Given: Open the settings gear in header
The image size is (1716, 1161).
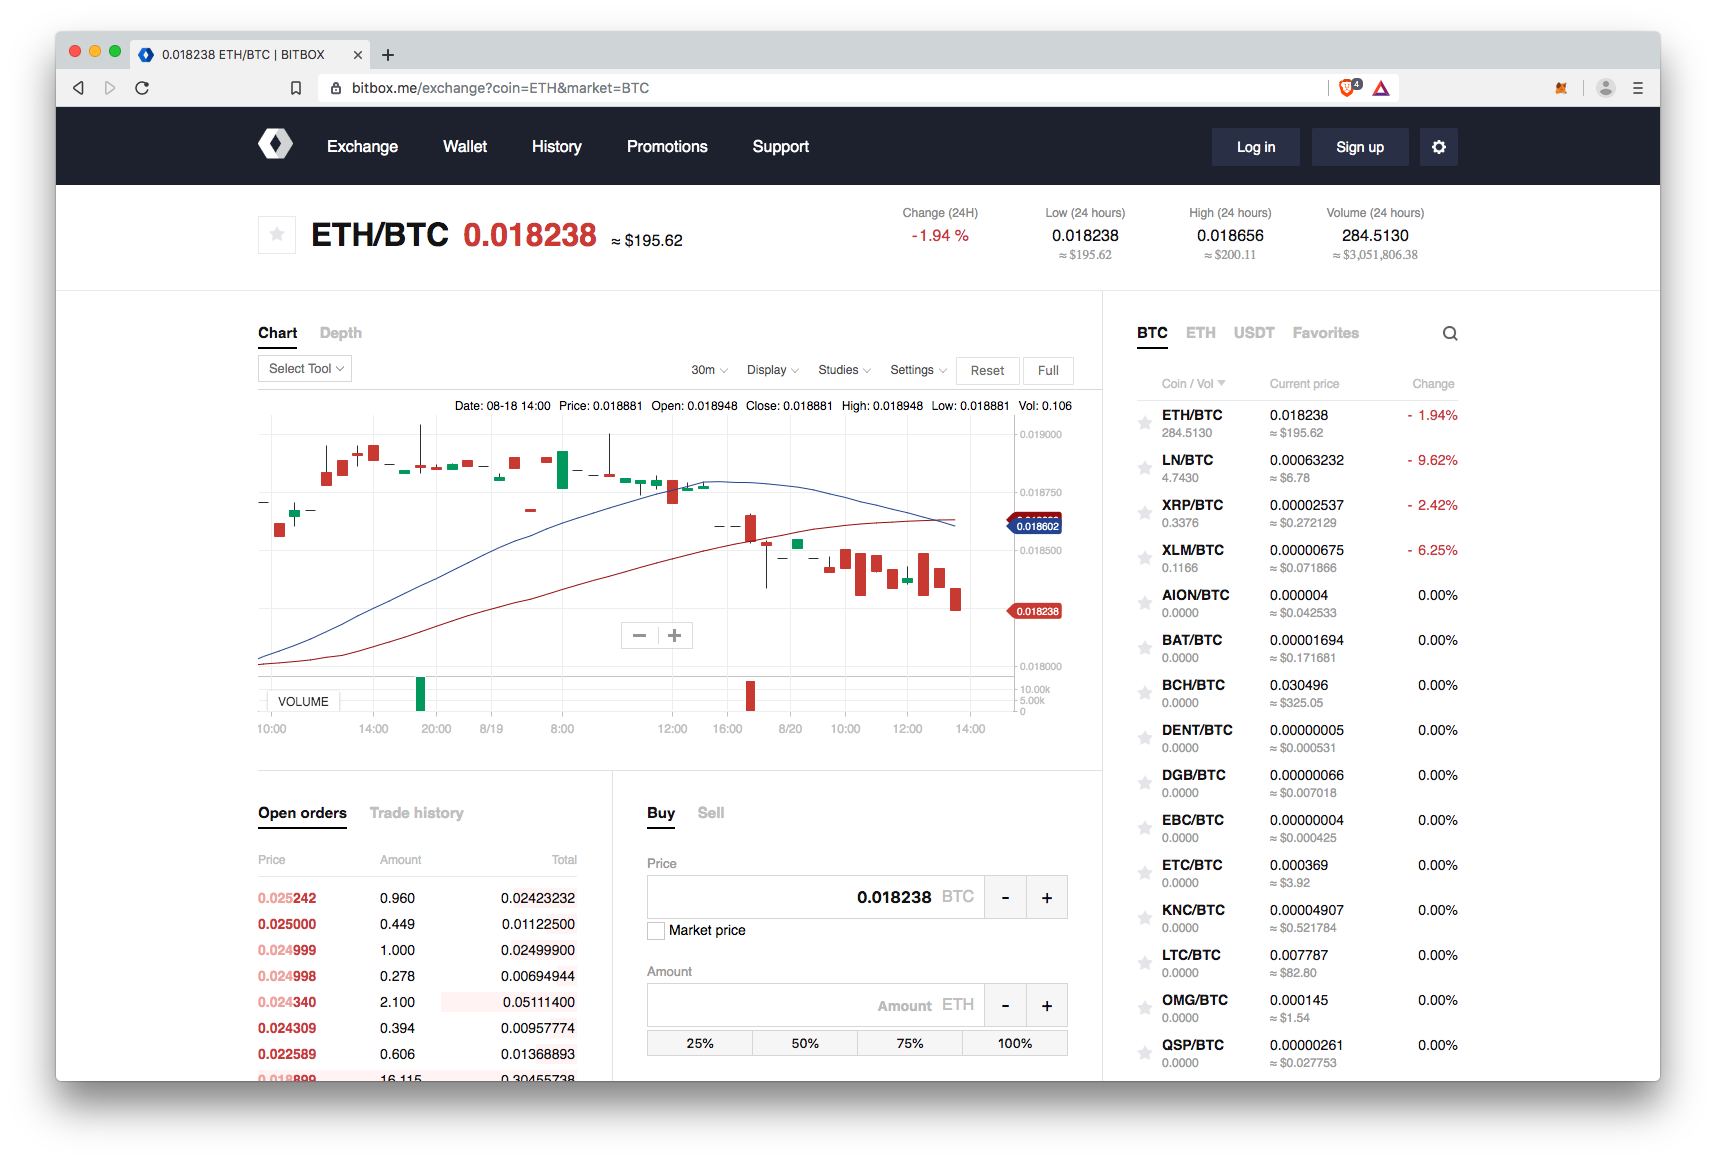Looking at the screenshot, I should pyautogui.click(x=1438, y=147).
